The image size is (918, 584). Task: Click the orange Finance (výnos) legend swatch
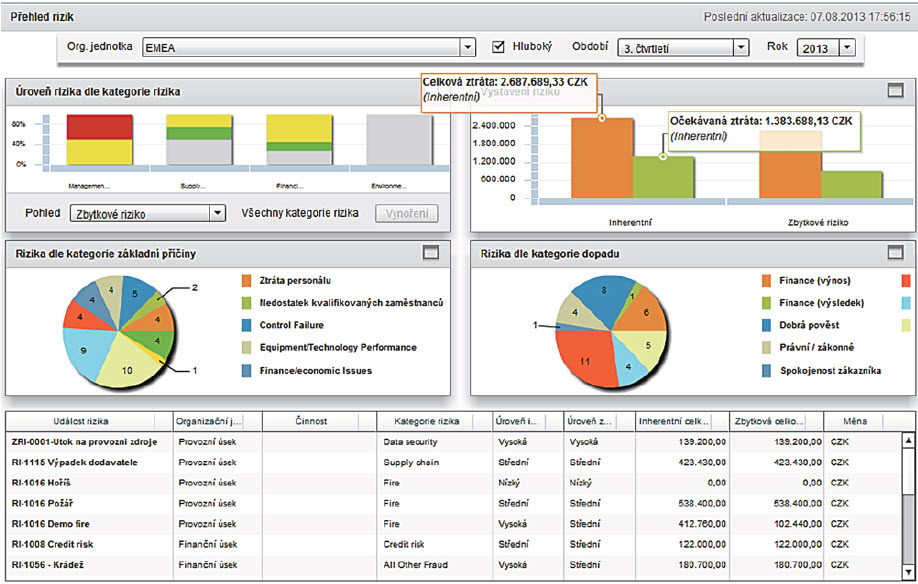pos(766,281)
